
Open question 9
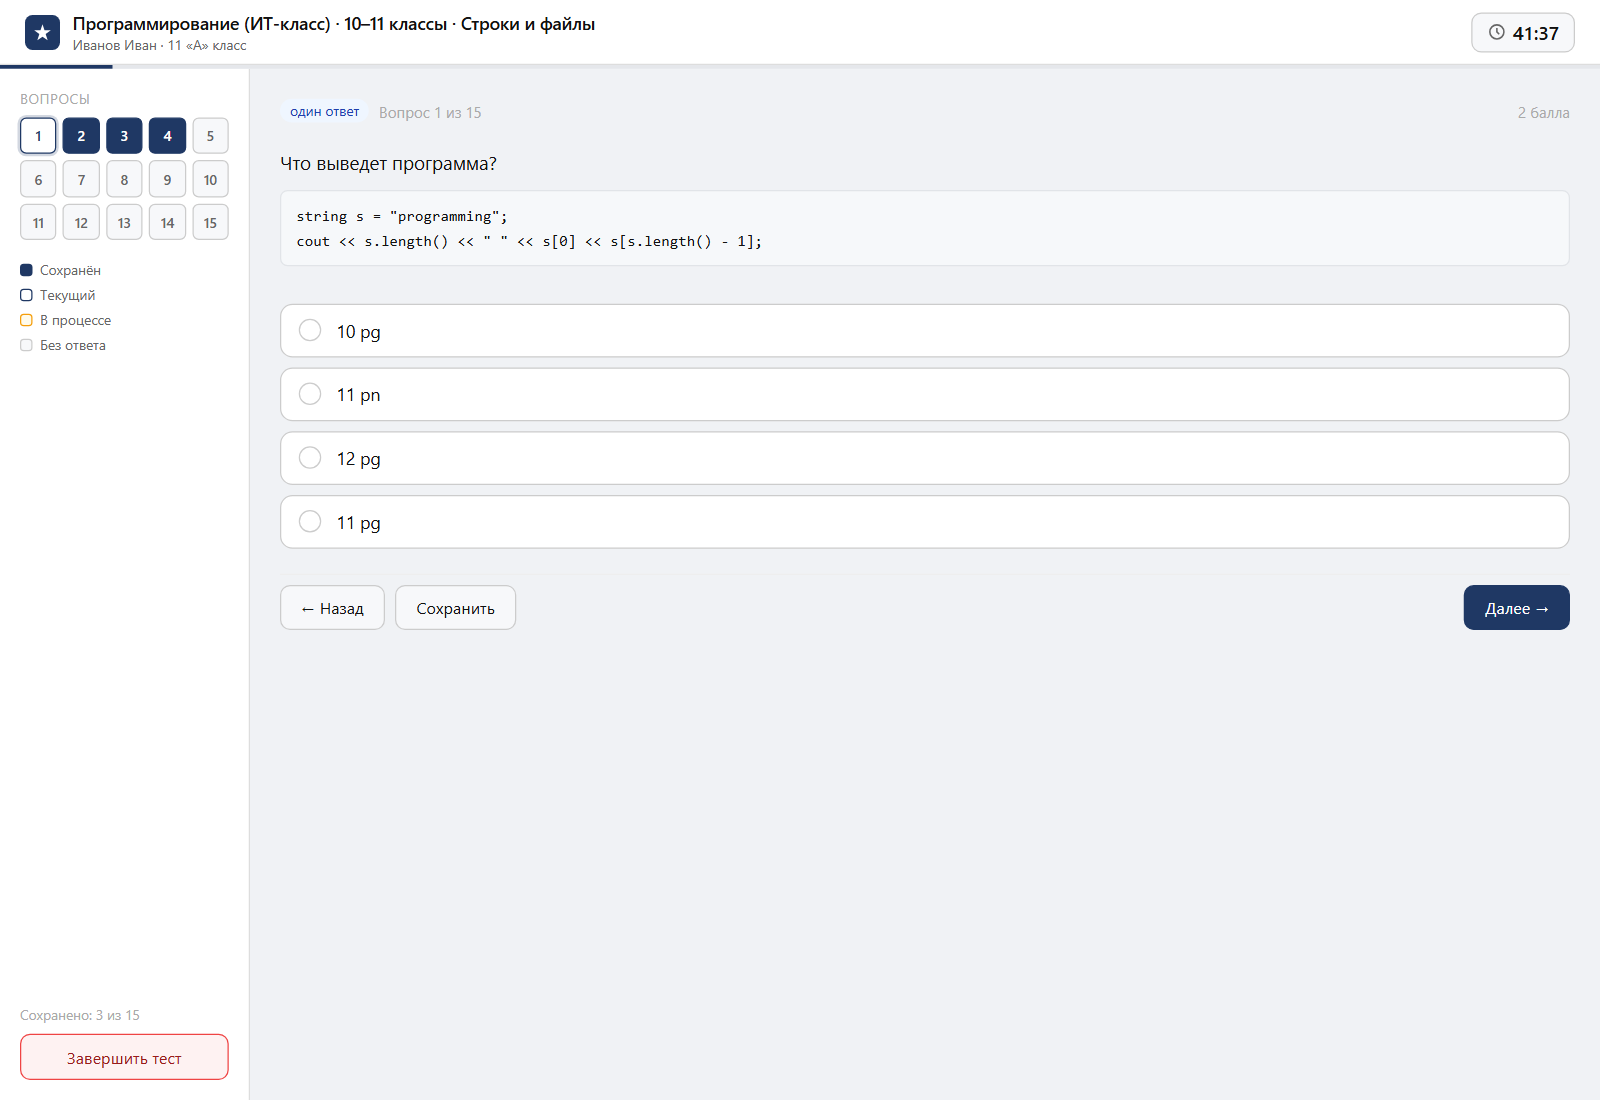pyautogui.click(x=167, y=180)
